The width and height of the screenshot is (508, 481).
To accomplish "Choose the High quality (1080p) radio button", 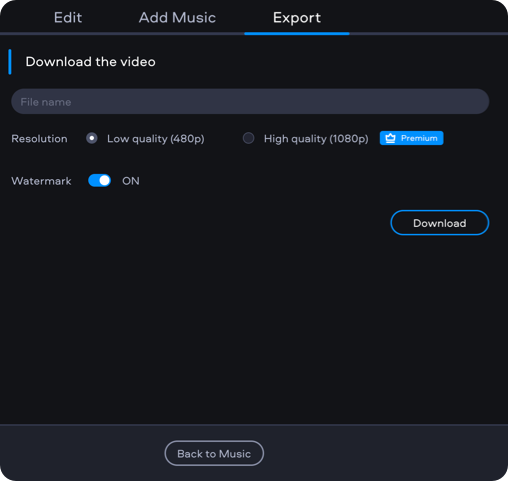I will [248, 138].
